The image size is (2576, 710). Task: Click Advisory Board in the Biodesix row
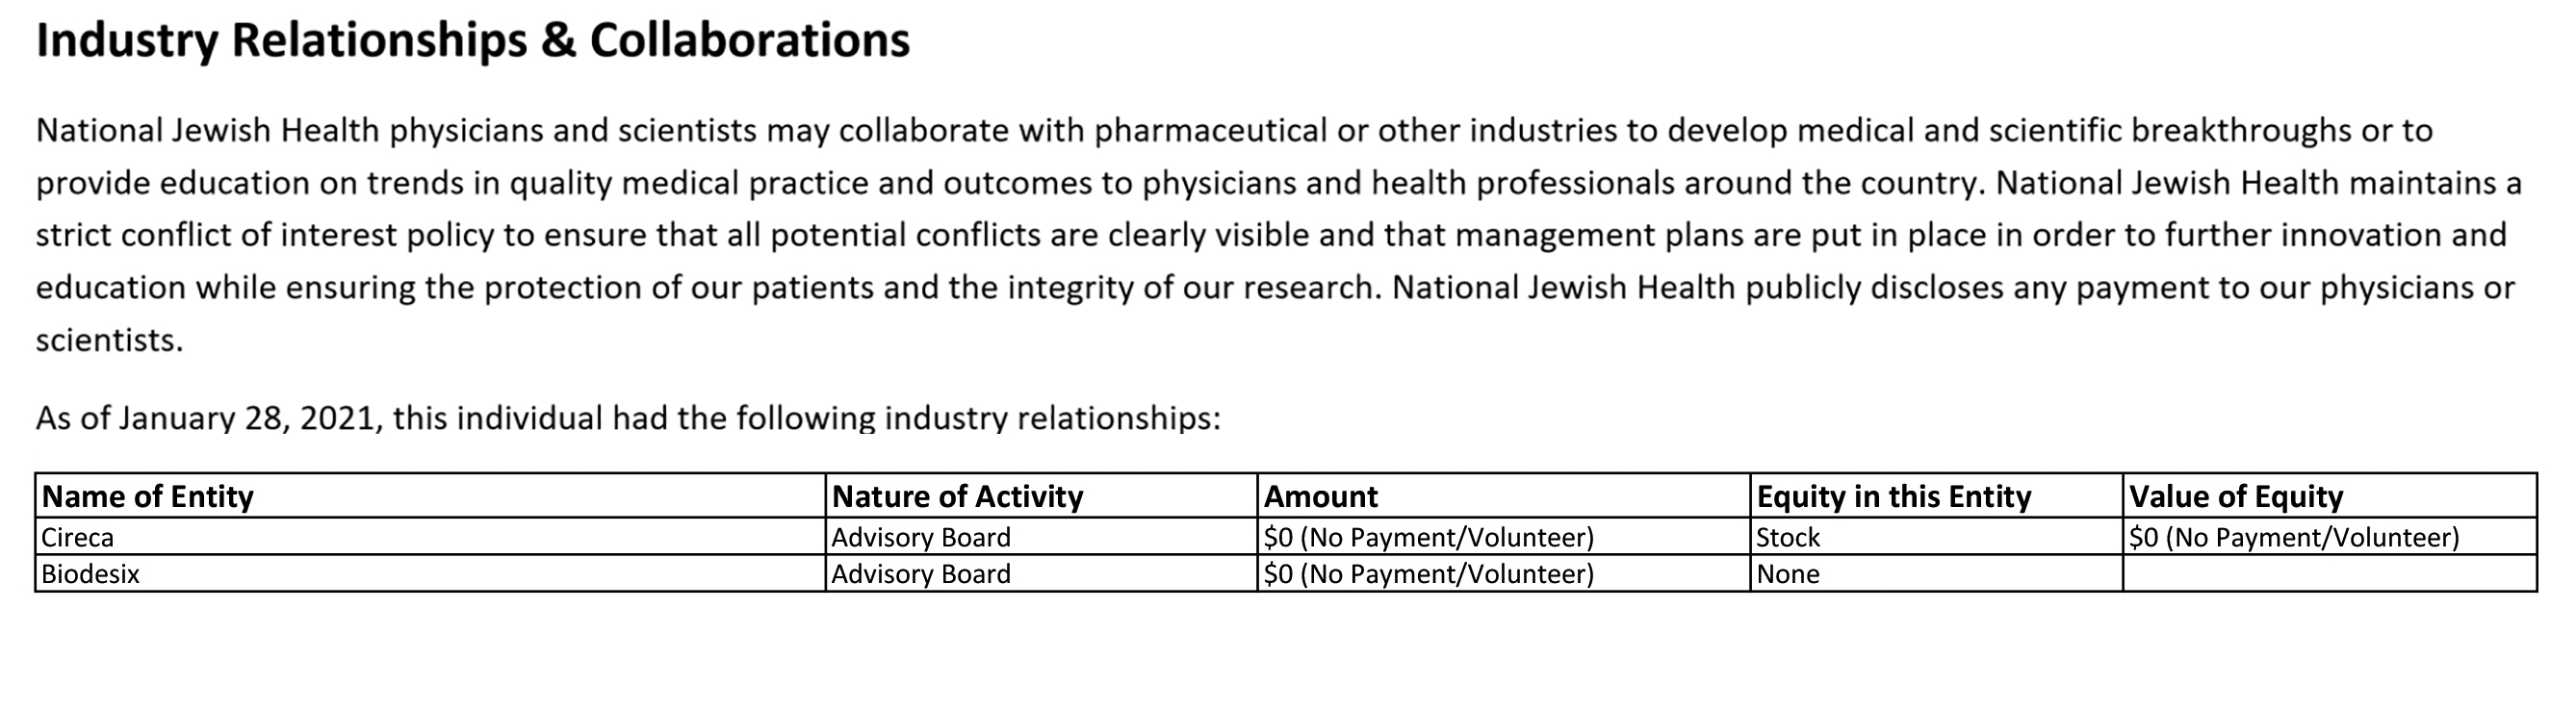pos(921,574)
